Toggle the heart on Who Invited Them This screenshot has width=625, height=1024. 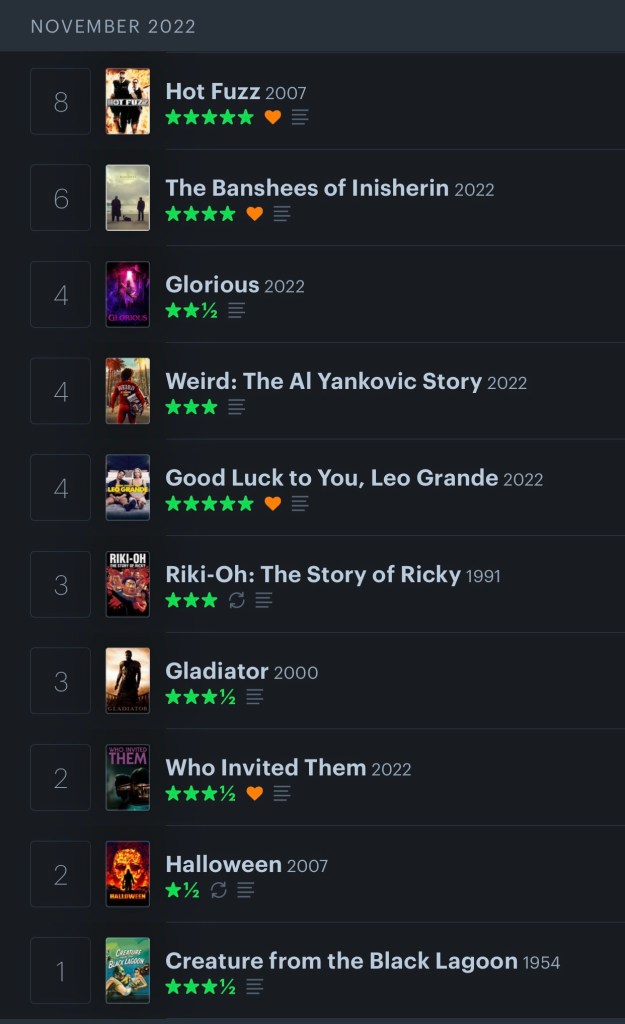click(254, 793)
